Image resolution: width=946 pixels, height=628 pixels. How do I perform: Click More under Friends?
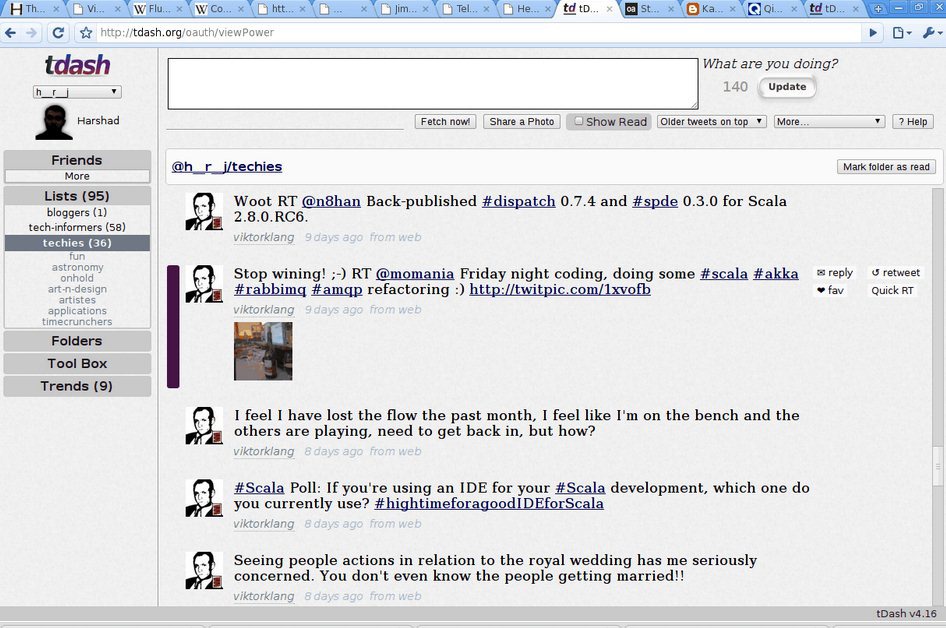(77, 176)
